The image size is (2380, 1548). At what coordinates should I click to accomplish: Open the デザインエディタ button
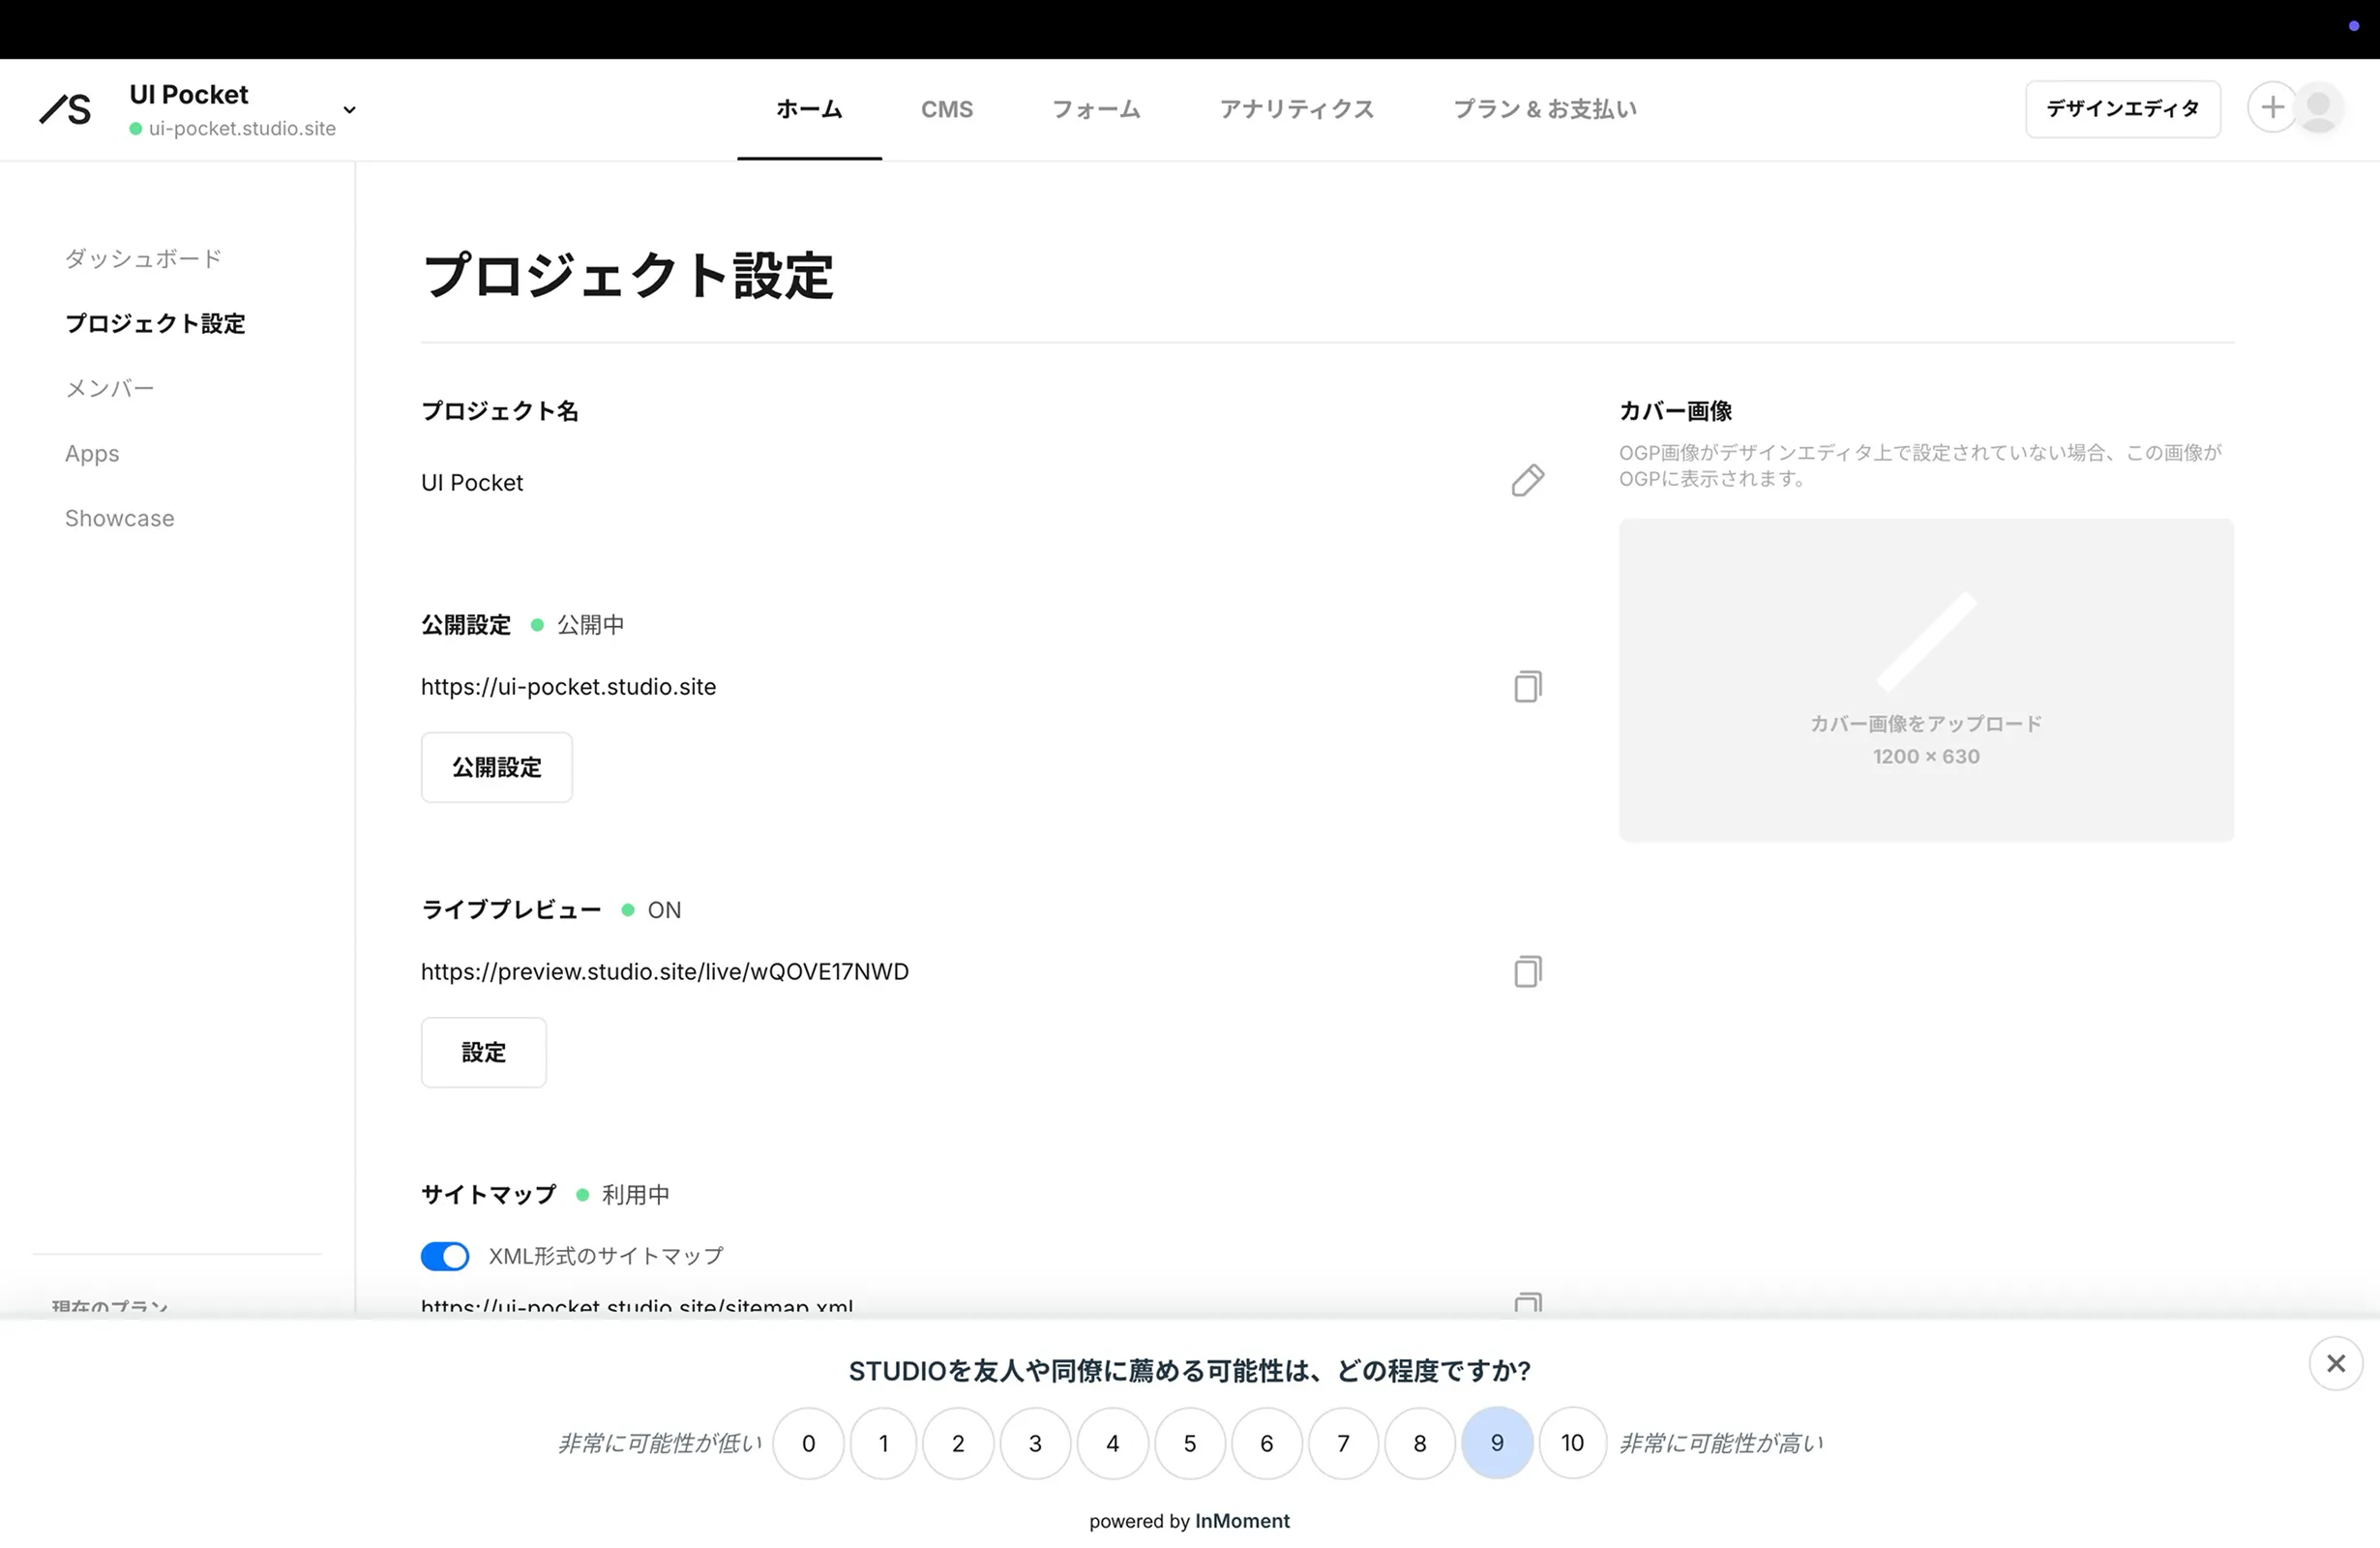(x=2122, y=109)
